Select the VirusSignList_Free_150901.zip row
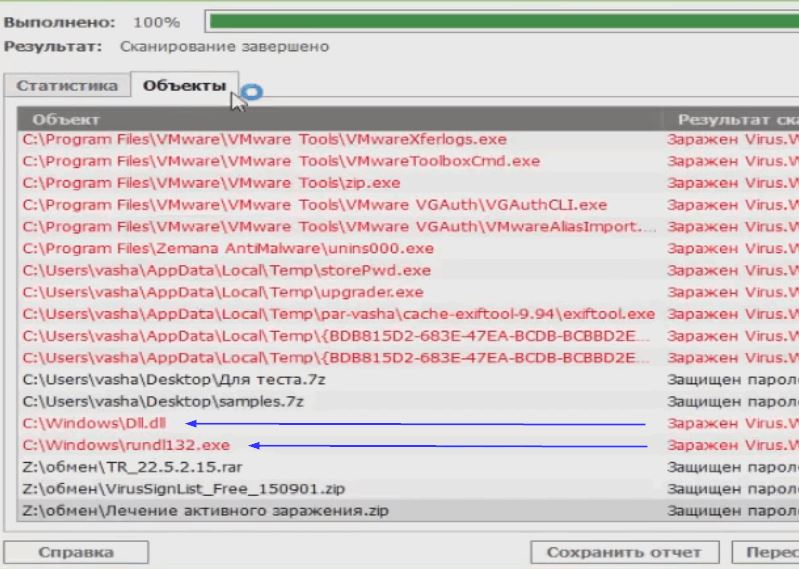This screenshot has height=569, width=799. pyautogui.click(x=183, y=489)
